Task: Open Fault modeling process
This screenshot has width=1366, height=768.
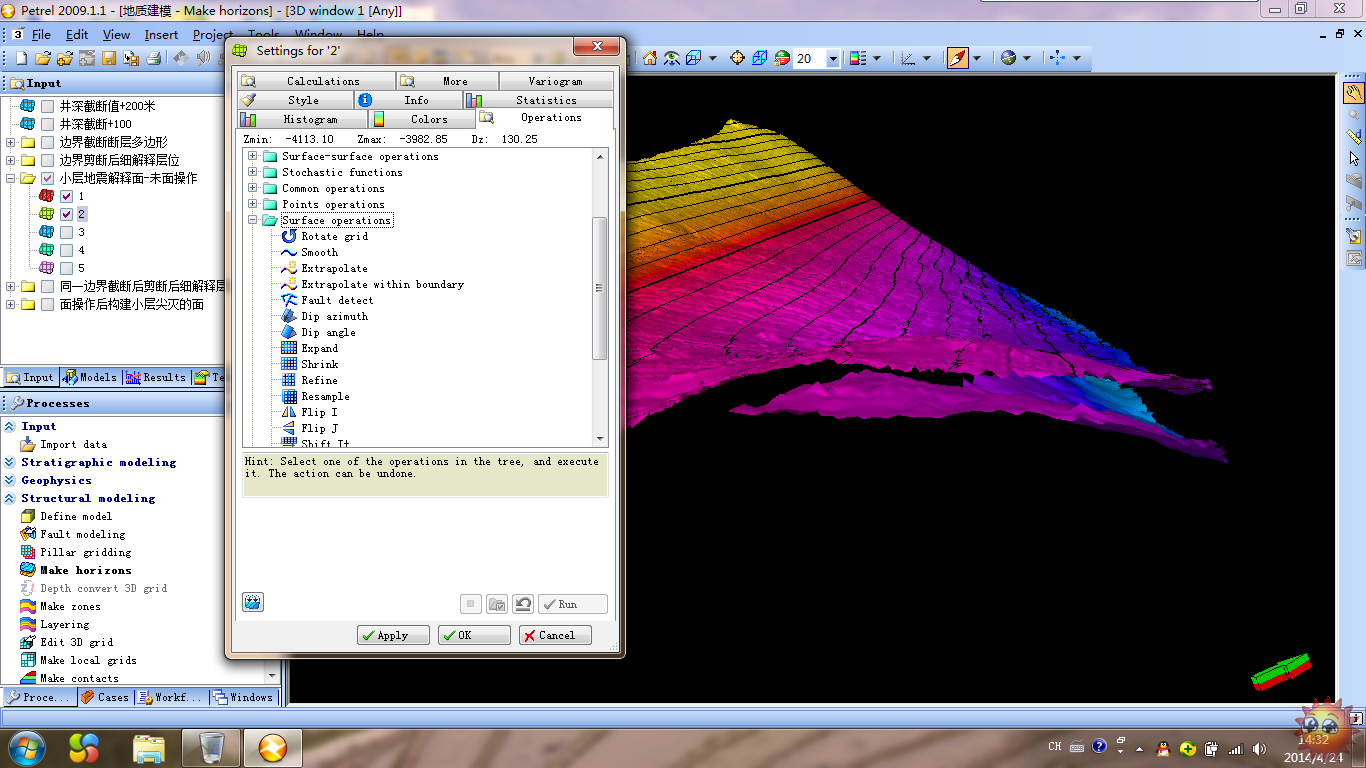Action: tap(83, 534)
